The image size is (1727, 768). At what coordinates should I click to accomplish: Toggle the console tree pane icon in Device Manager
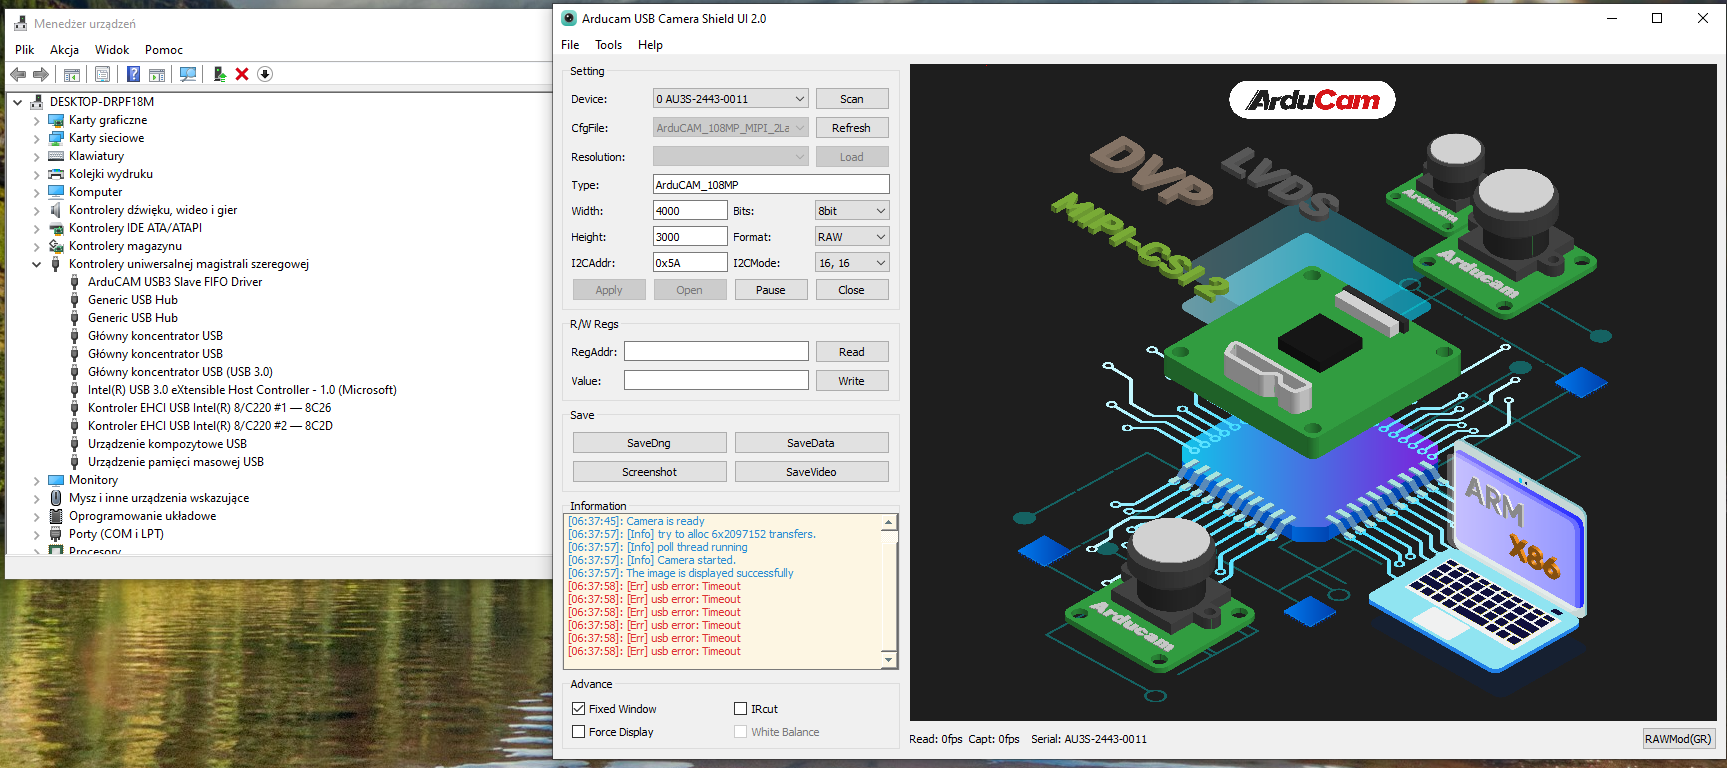click(72, 74)
